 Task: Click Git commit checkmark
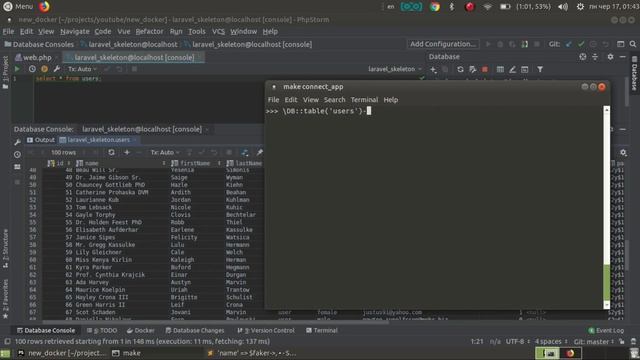pos(581,44)
